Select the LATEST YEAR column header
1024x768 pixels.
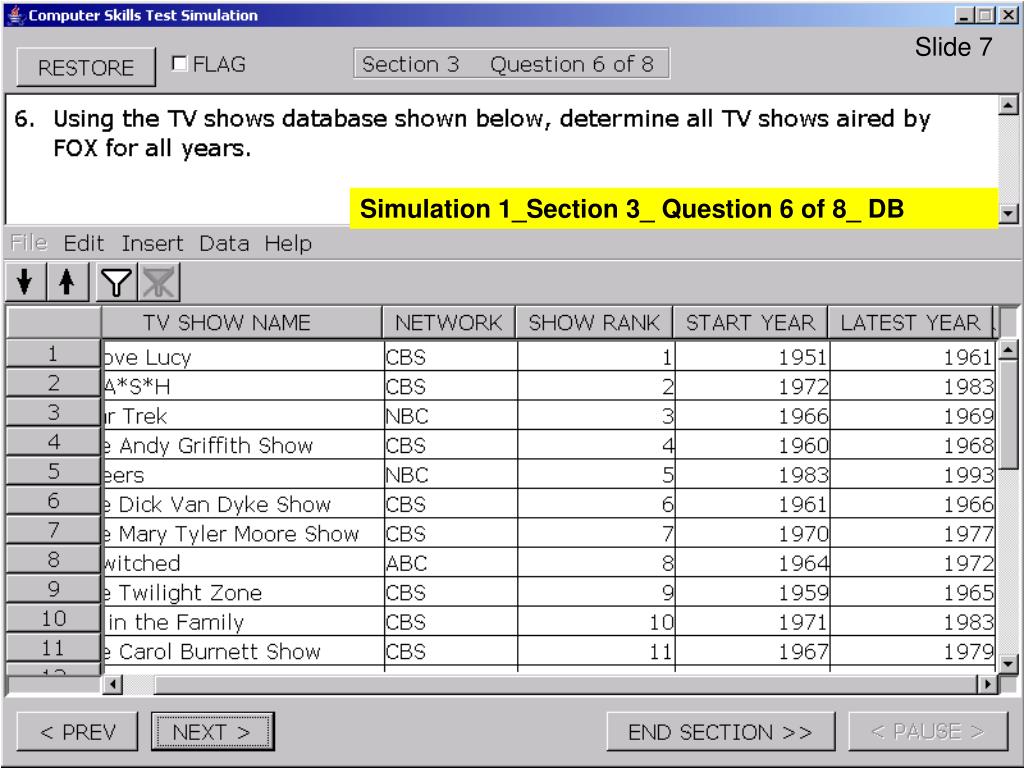tap(911, 323)
